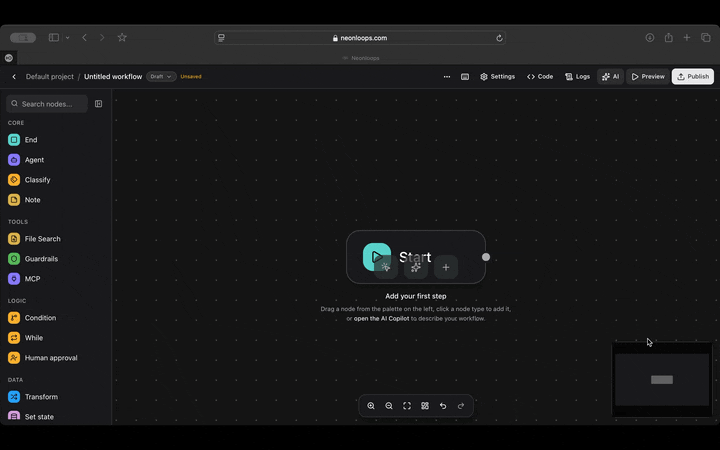Screen dimensions: 720x450
Task: Click the sparkle AI button on Start node
Action: [x=416, y=267]
